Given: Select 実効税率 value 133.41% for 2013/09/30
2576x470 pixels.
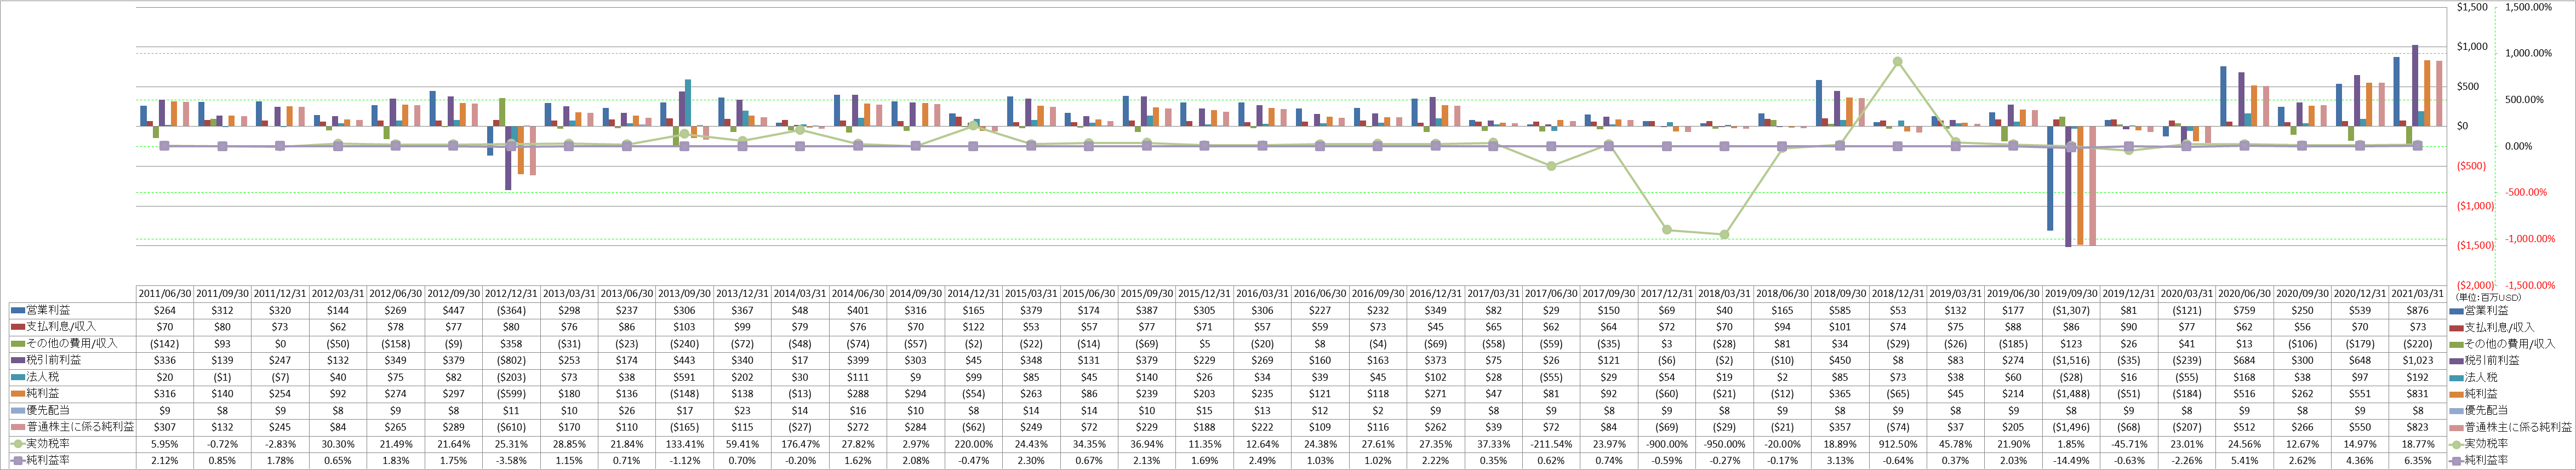Looking at the screenshot, I should pos(684,444).
